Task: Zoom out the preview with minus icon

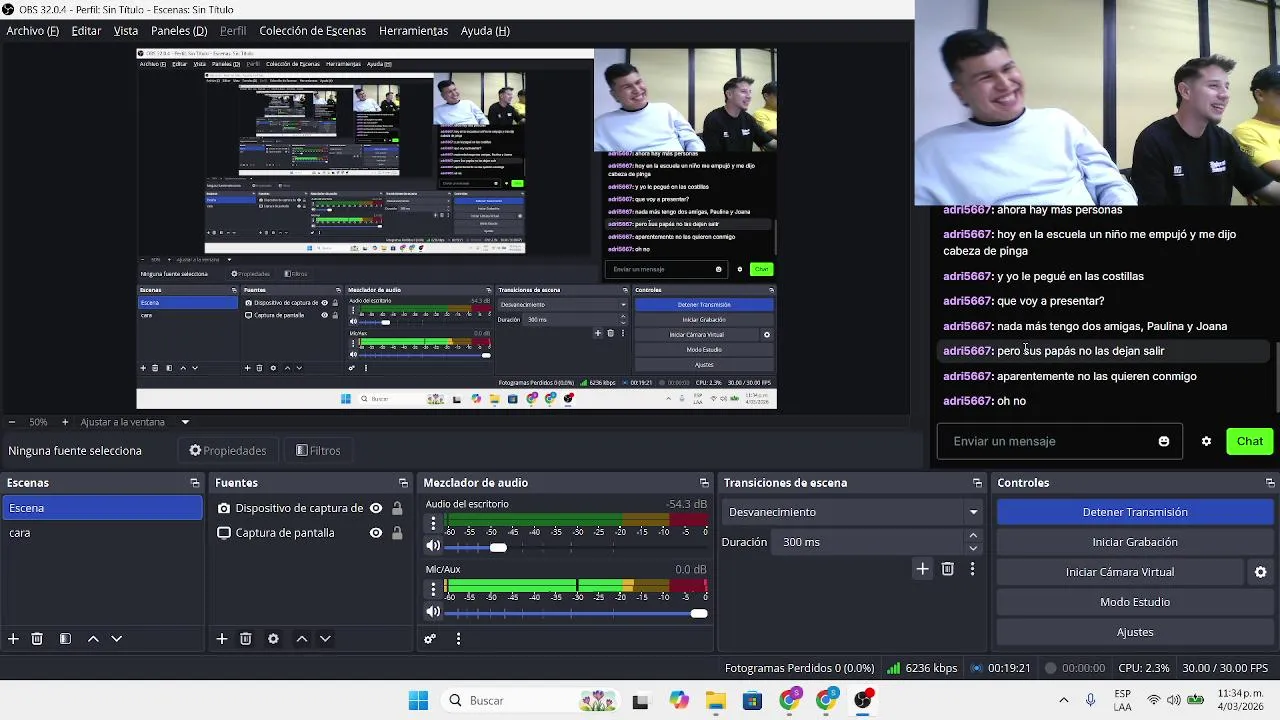Action: (x=11, y=422)
